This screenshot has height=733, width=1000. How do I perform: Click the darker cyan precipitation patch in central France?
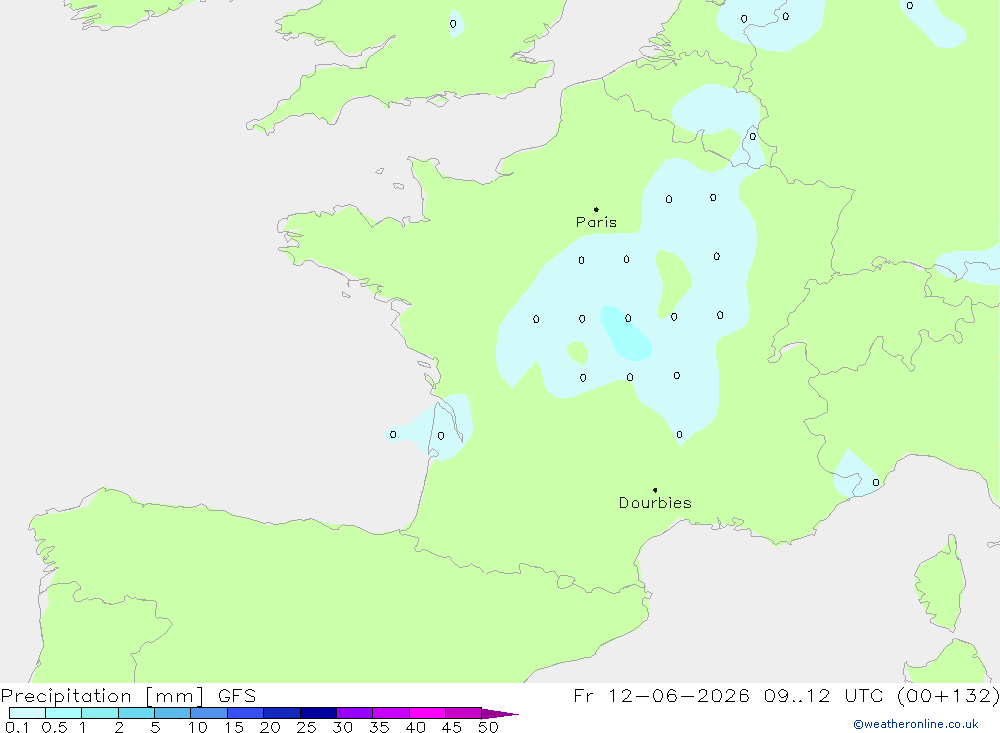(x=624, y=334)
